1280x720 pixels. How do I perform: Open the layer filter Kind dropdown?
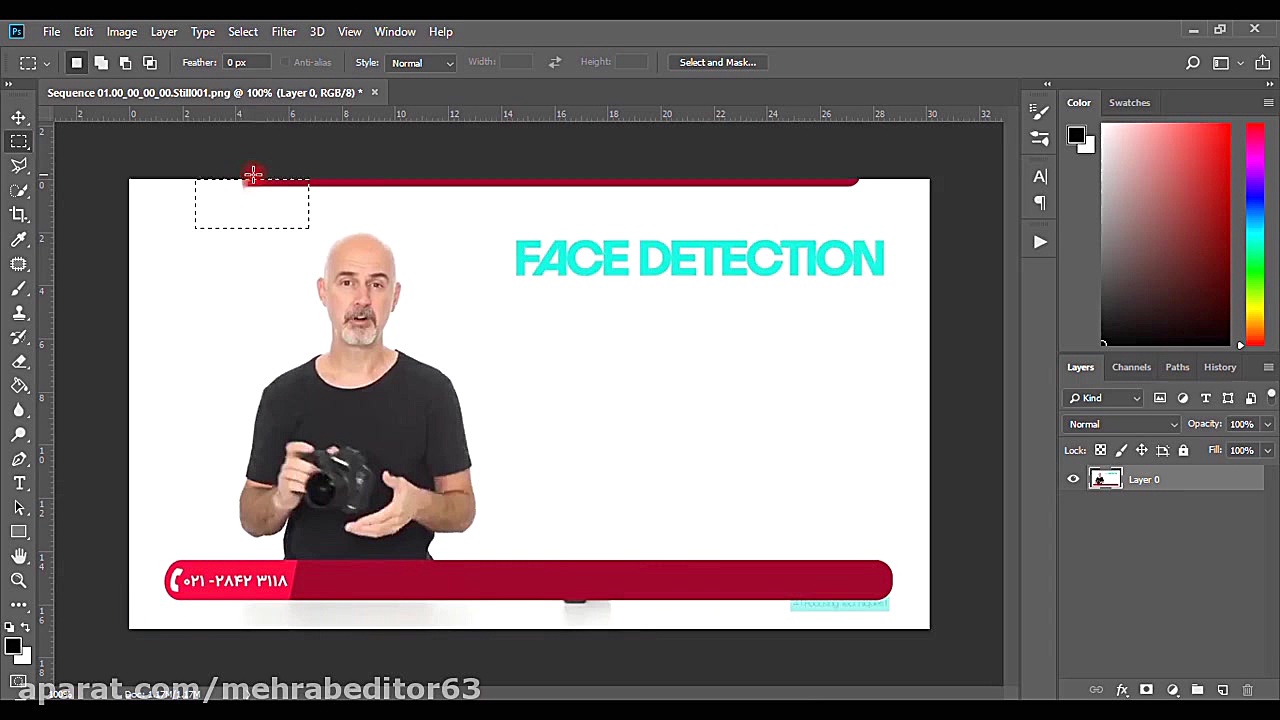click(x=1105, y=398)
